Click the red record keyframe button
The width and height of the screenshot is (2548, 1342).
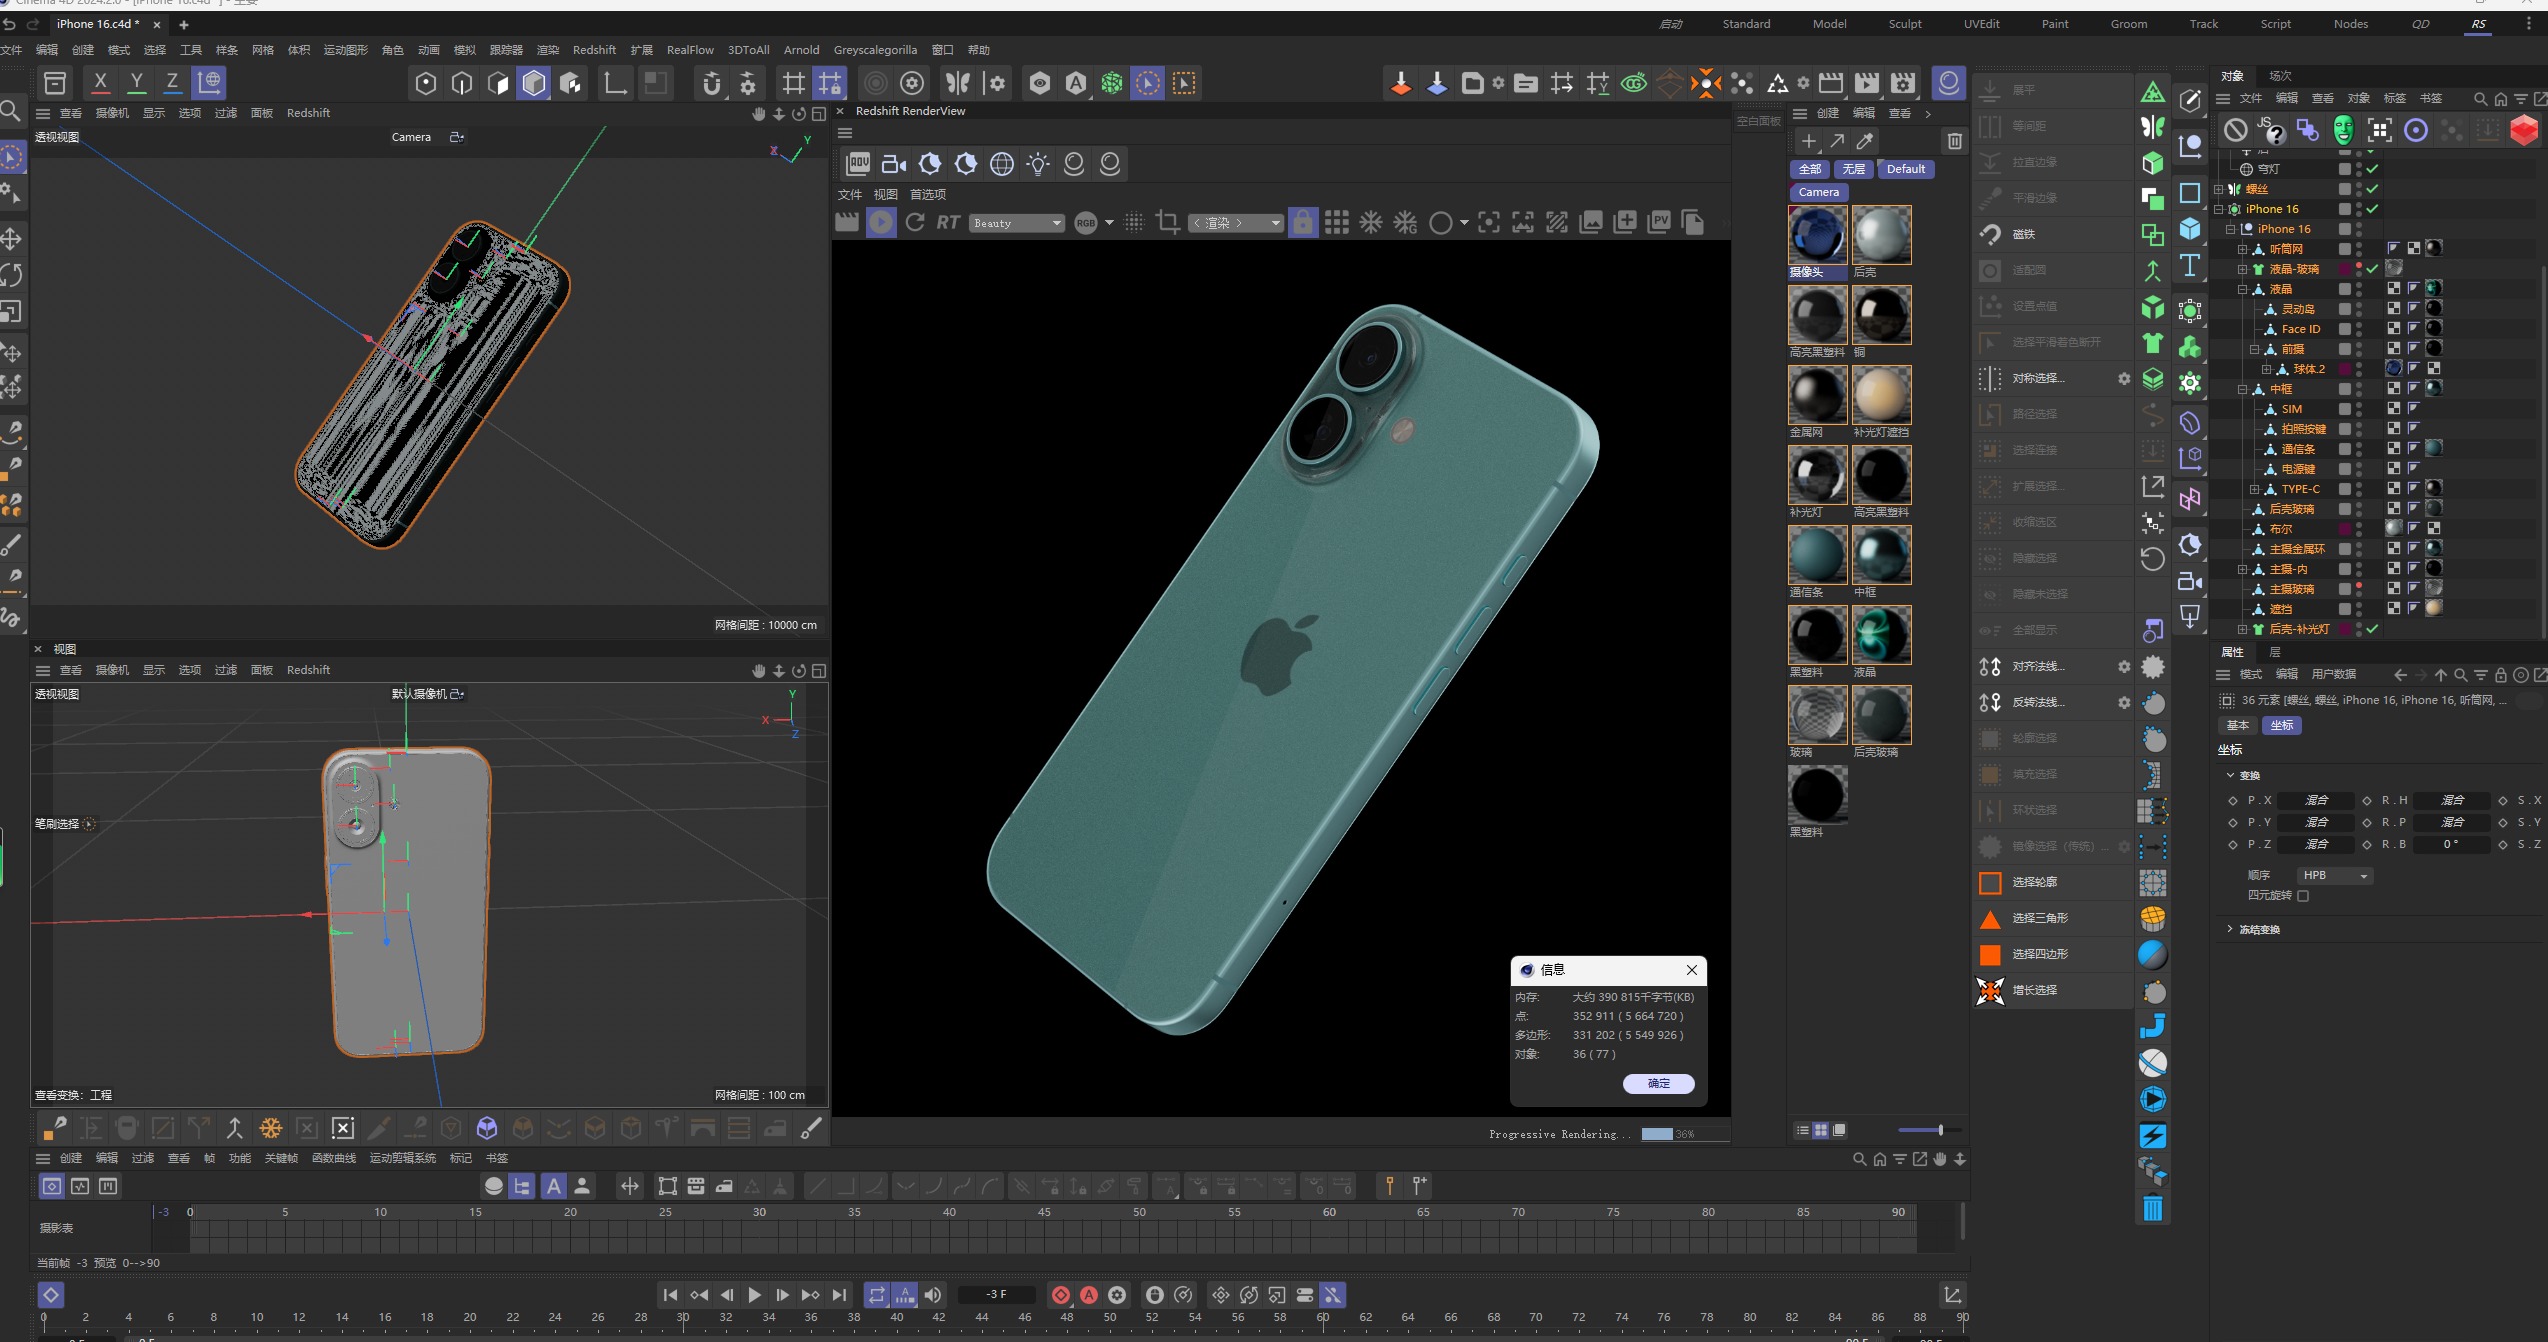pos(1061,1295)
